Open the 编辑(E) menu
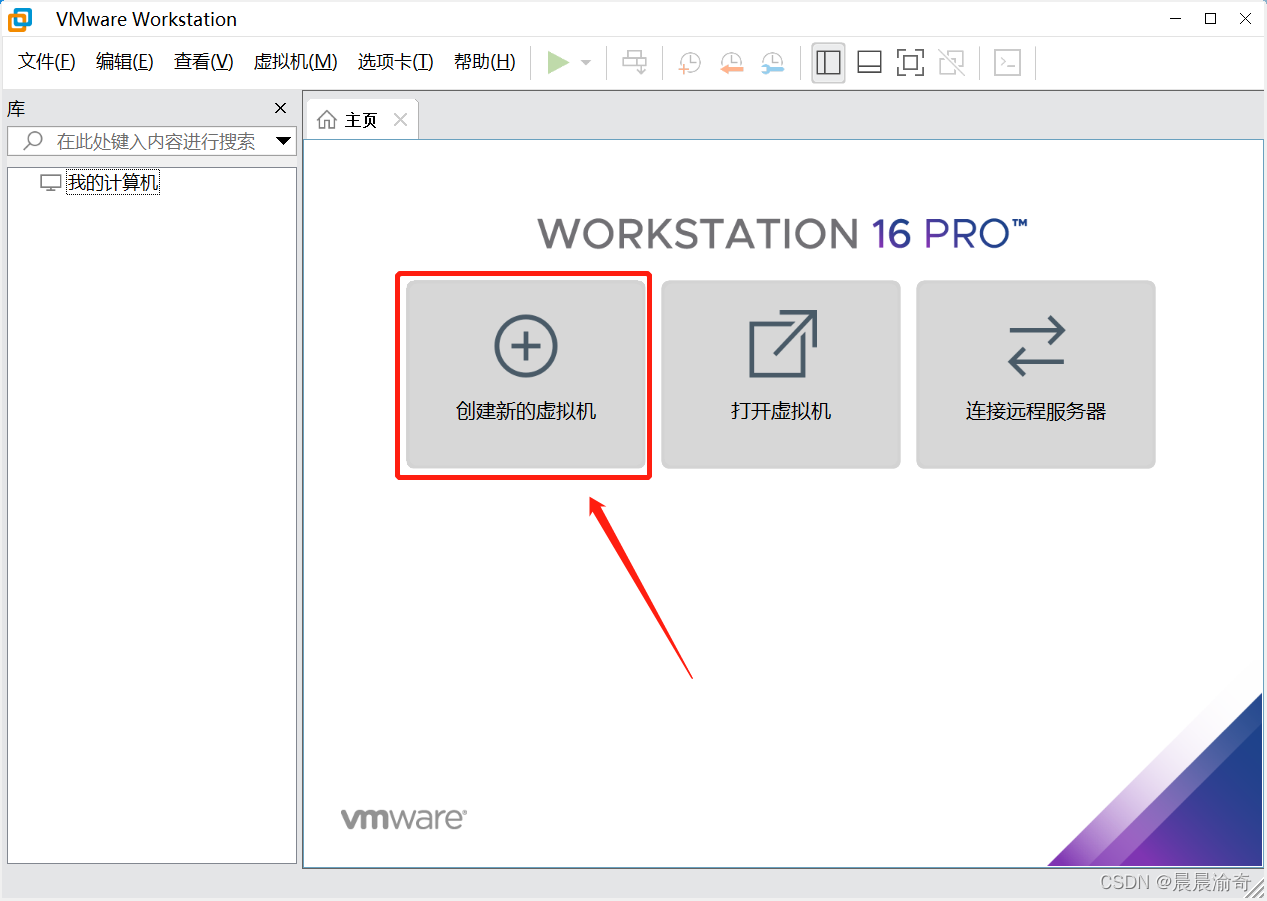The width and height of the screenshot is (1267, 901). (x=125, y=62)
